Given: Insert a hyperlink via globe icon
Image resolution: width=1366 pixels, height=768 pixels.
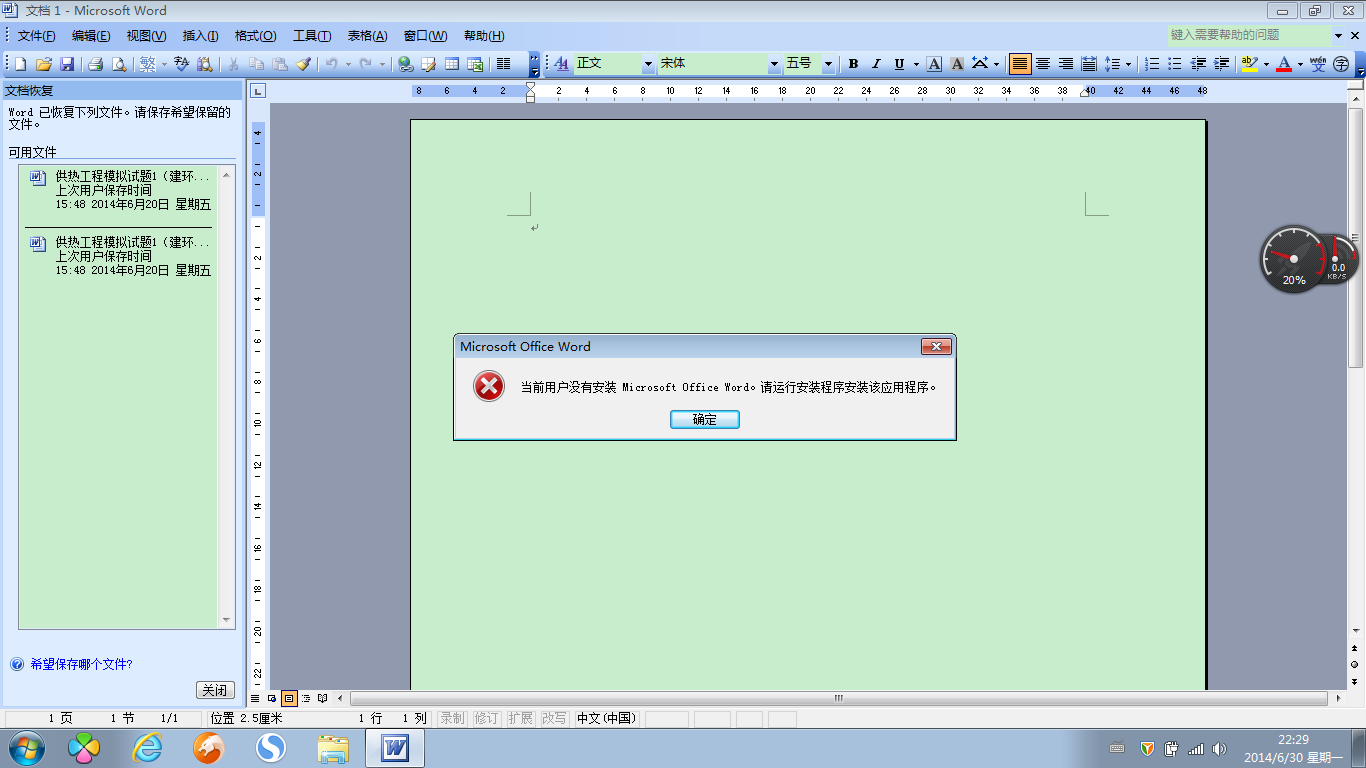Looking at the screenshot, I should tap(405, 64).
